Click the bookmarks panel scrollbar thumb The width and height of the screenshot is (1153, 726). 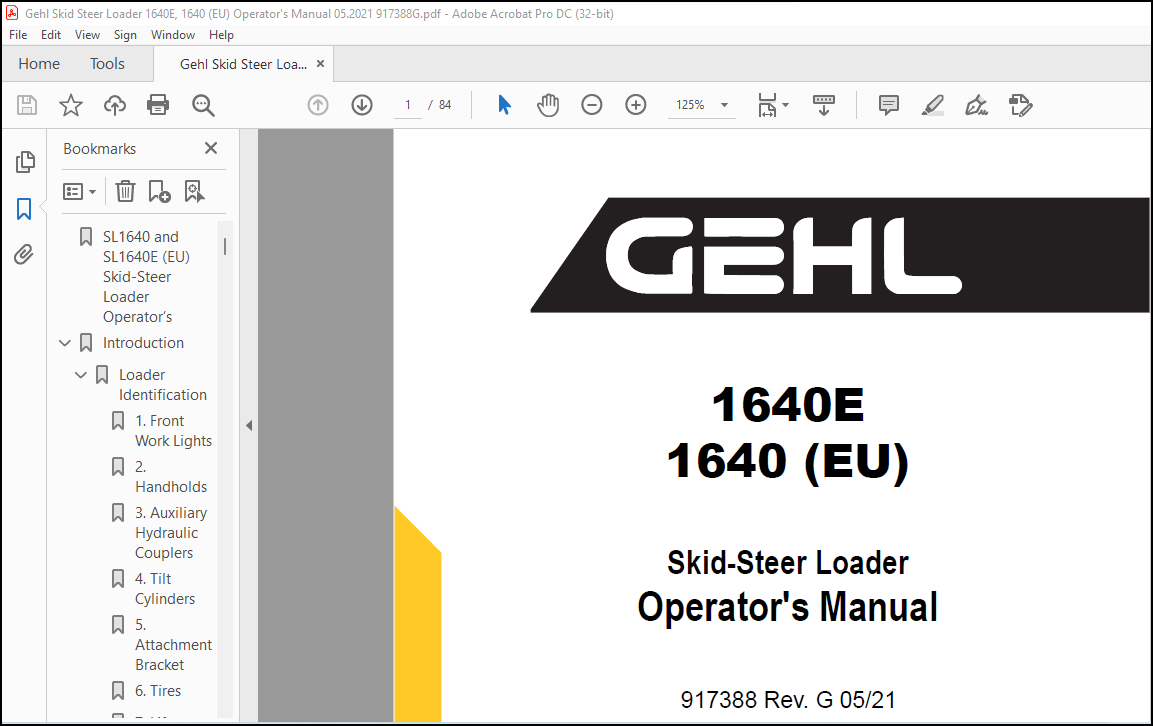point(225,246)
